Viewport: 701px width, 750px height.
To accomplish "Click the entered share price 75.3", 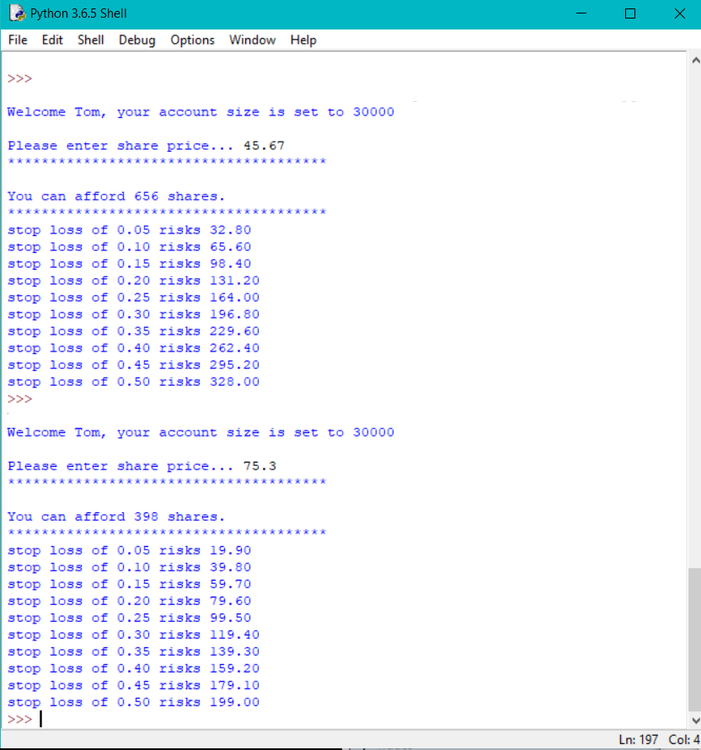I will [x=260, y=466].
